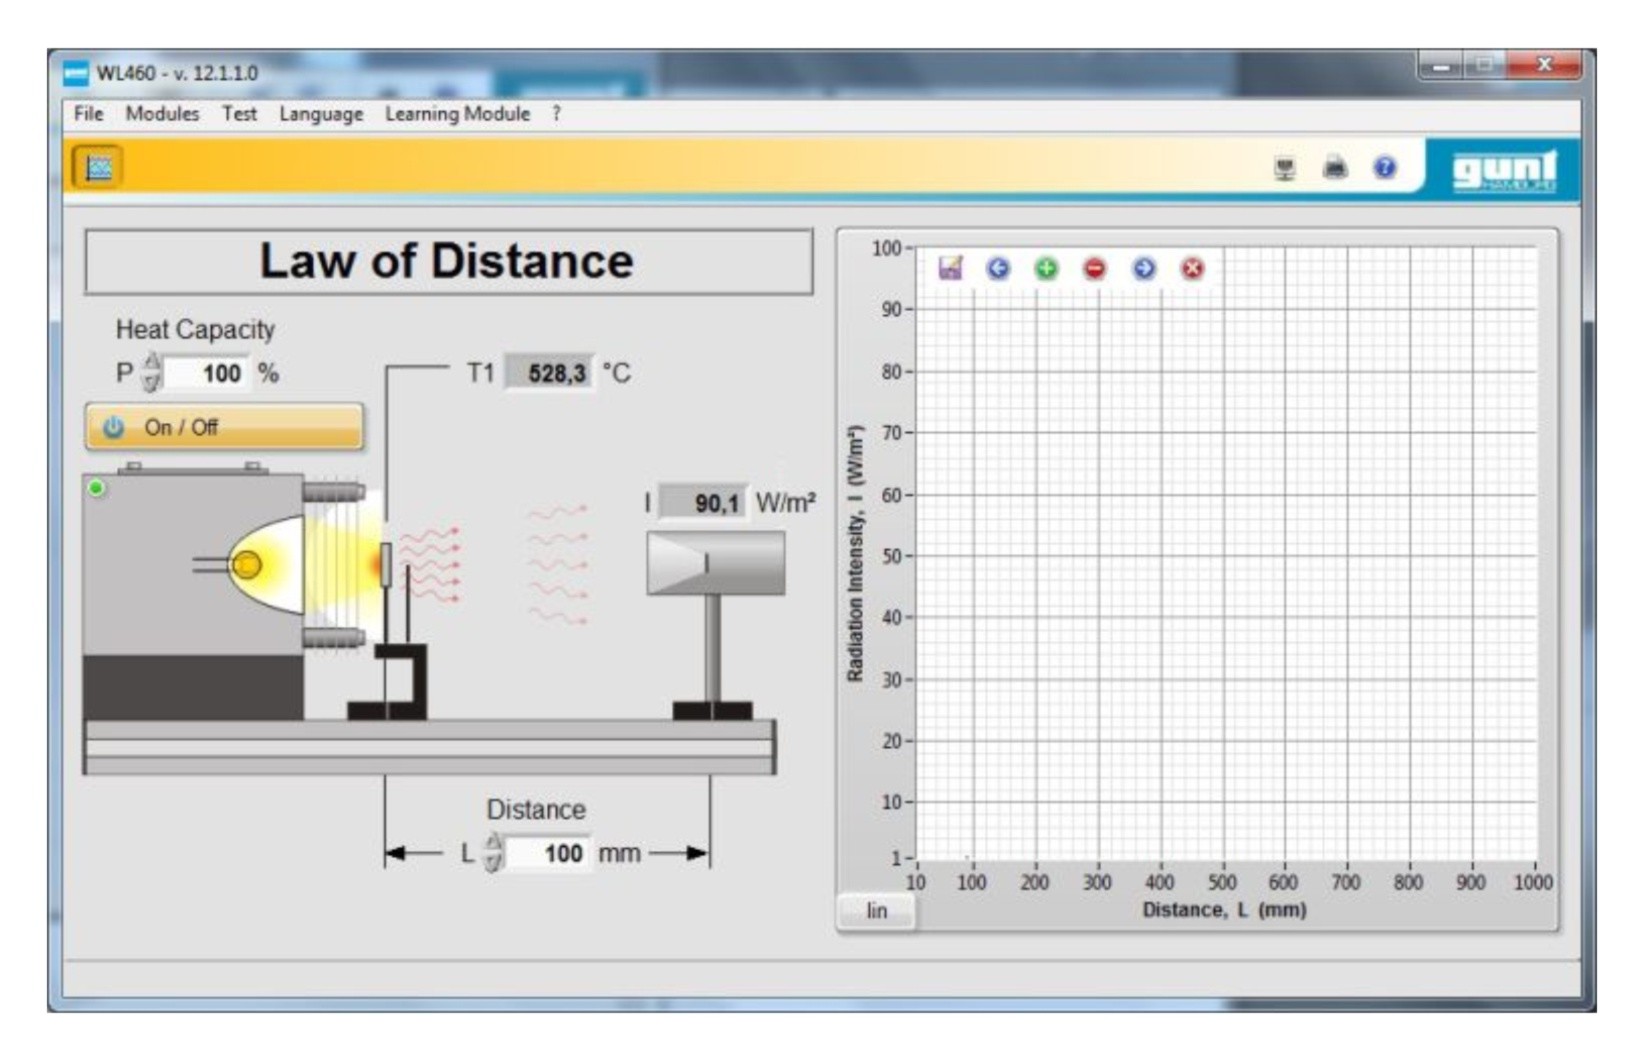Toggle the heater On / Off button
Screen dimensions: 1639x1063
[x=224, y=427]
